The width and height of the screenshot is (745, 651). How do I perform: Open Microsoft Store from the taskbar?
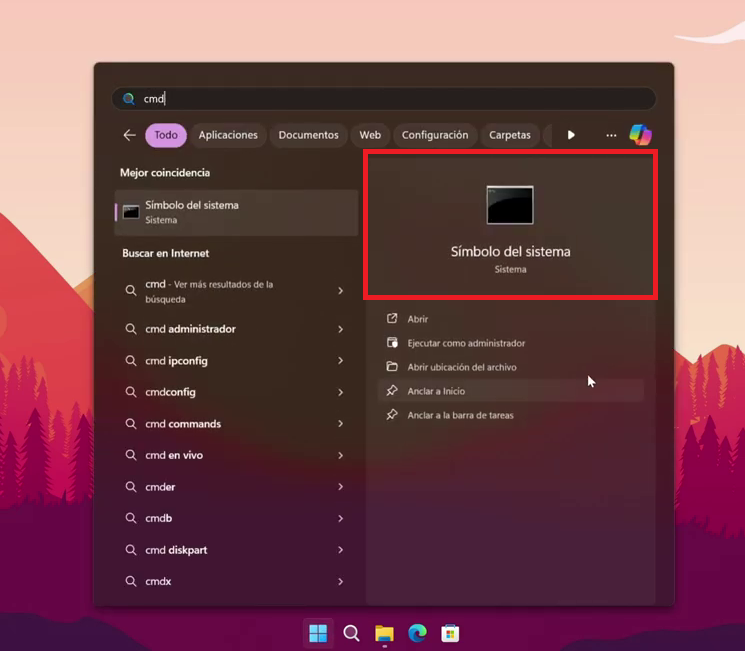pyautogui.click(x=450, y=633)
